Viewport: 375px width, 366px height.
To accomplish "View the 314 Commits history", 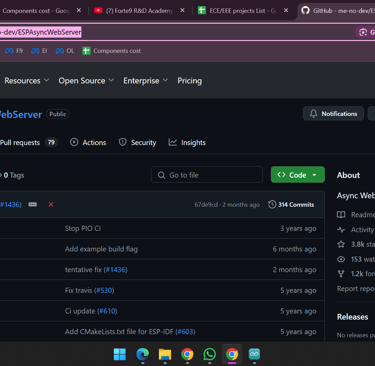I will [x=291, y=204].
